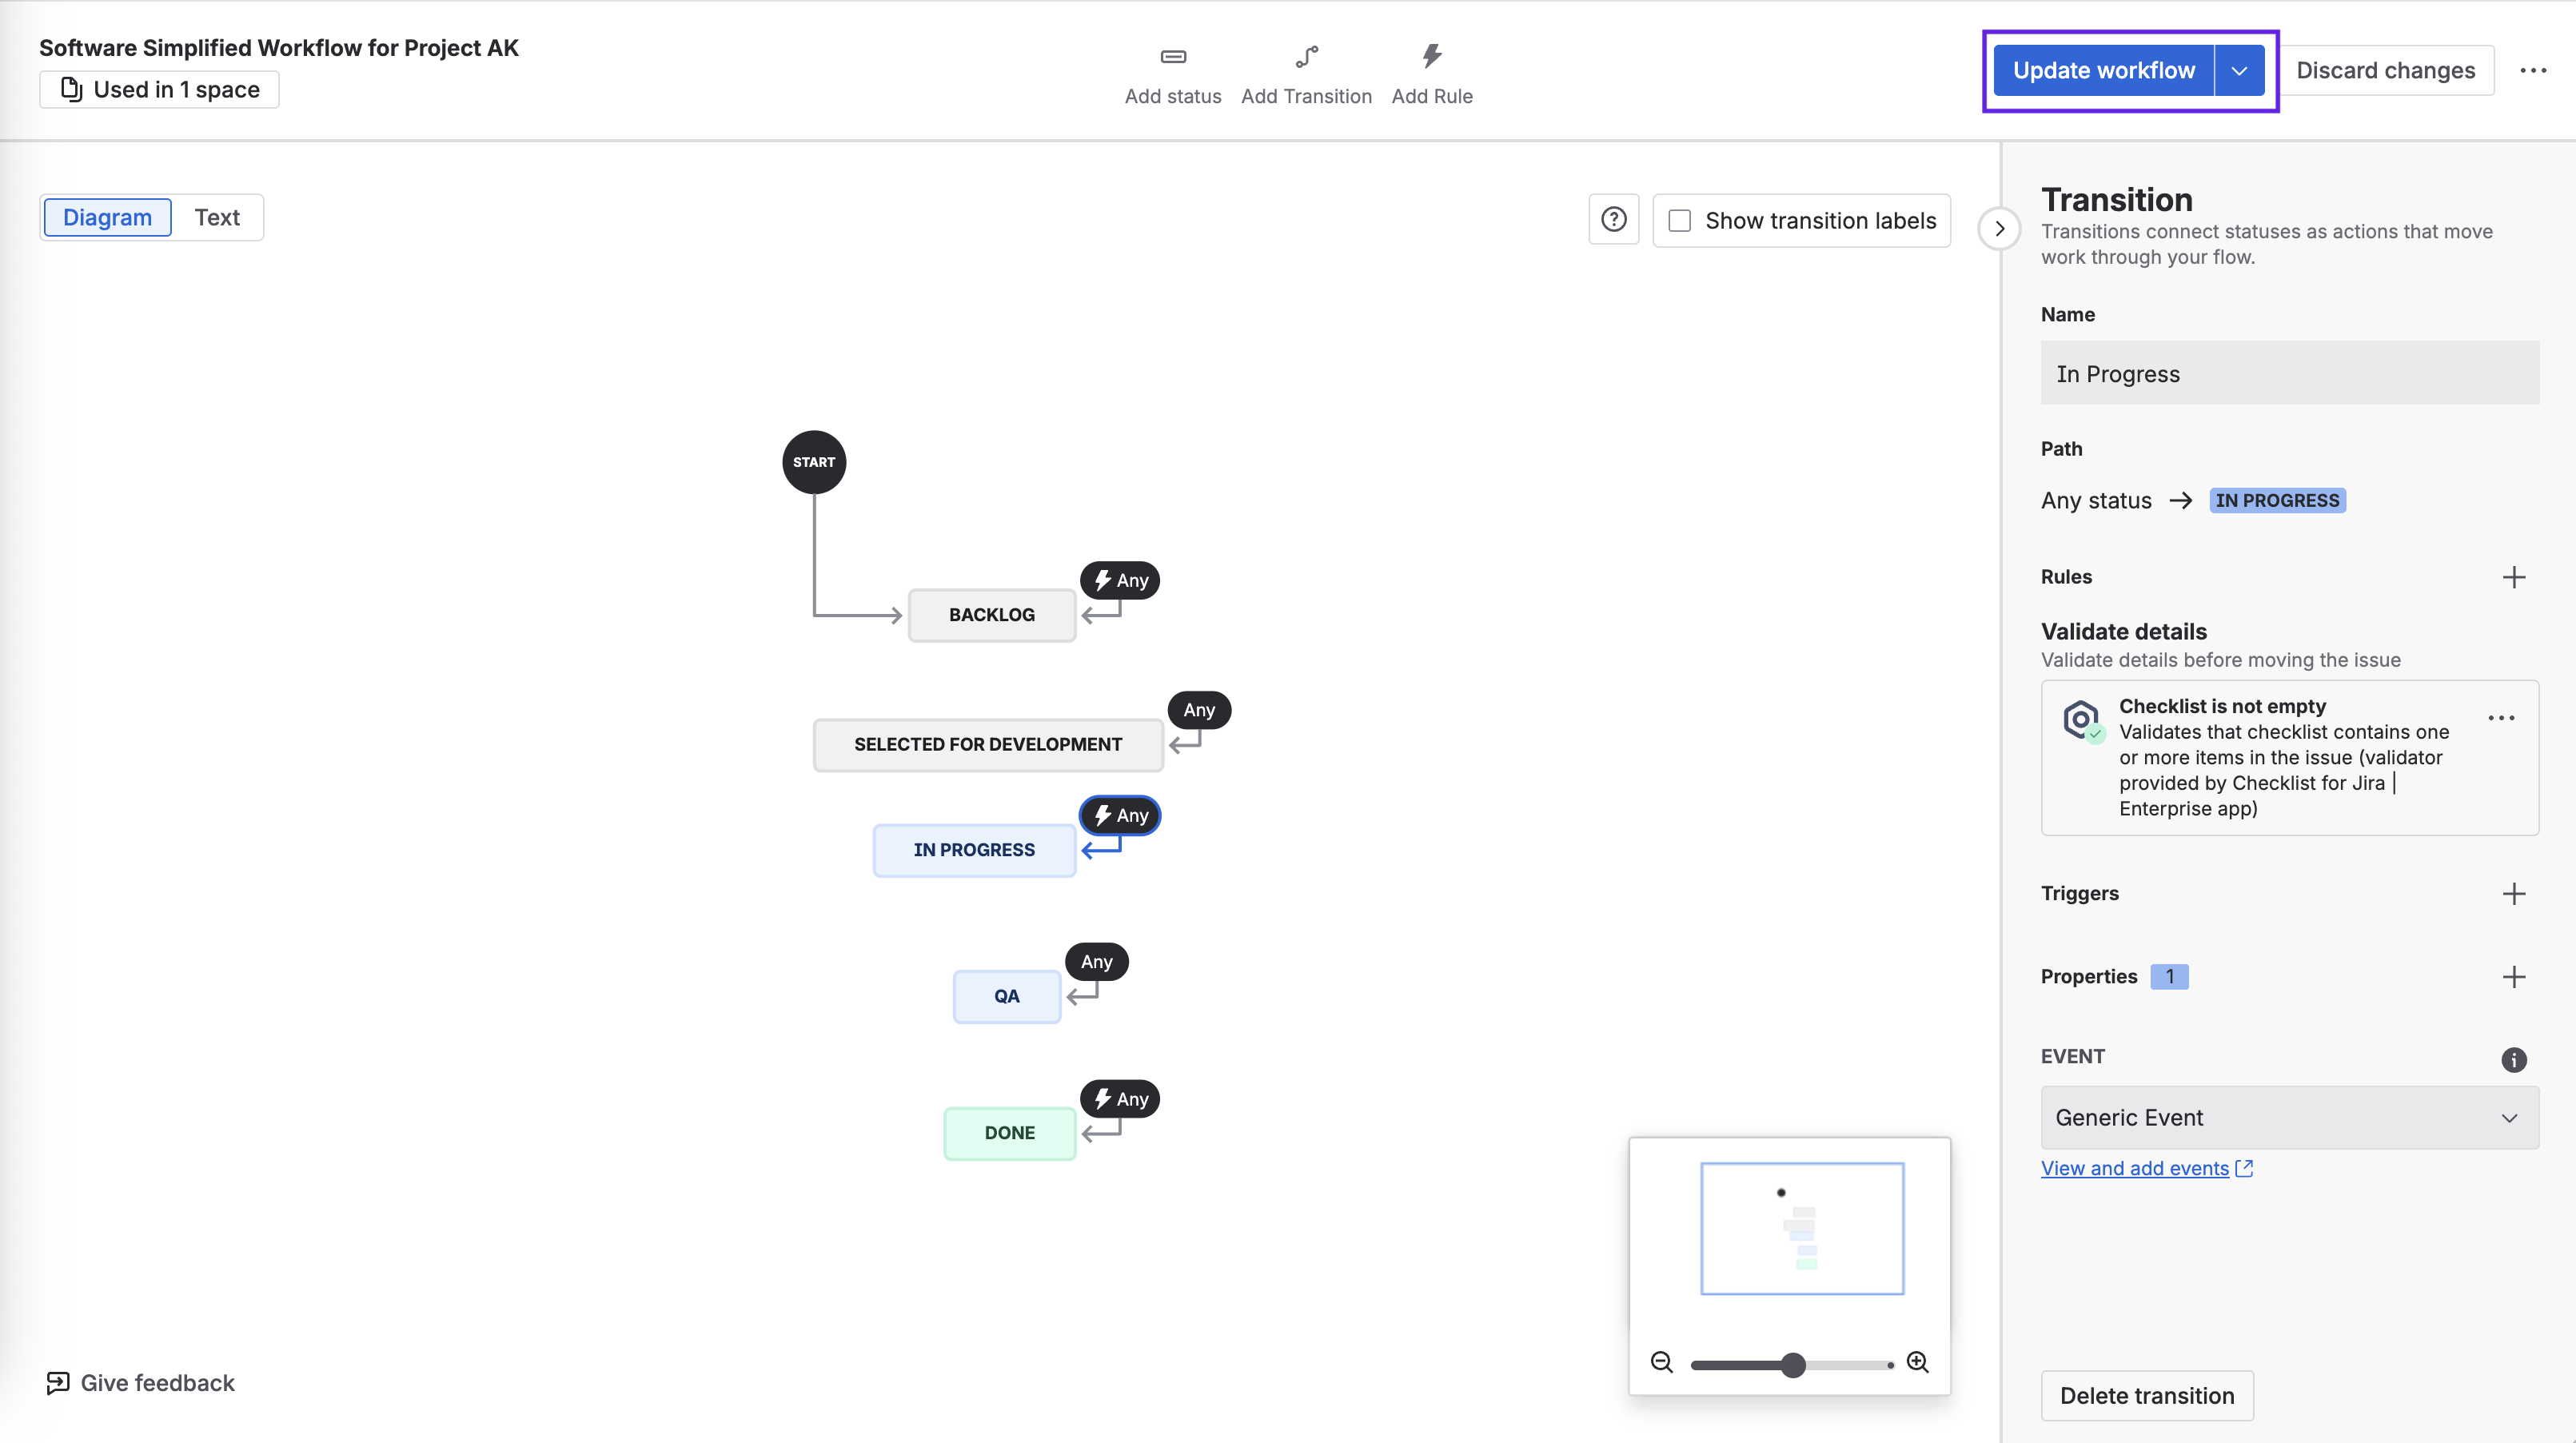Click the zoom out magnifier icon
The image size is (2576, 1443).
tap(1661, 1362)
